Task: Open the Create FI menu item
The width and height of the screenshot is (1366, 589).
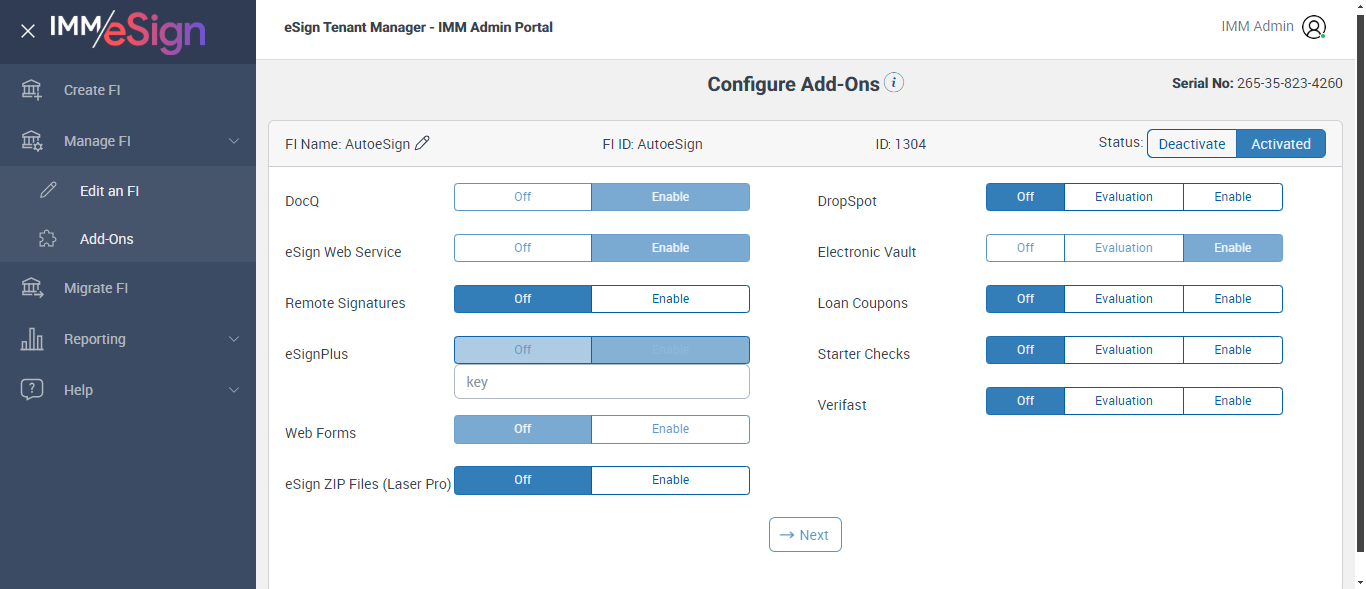Action: (92, 90)
